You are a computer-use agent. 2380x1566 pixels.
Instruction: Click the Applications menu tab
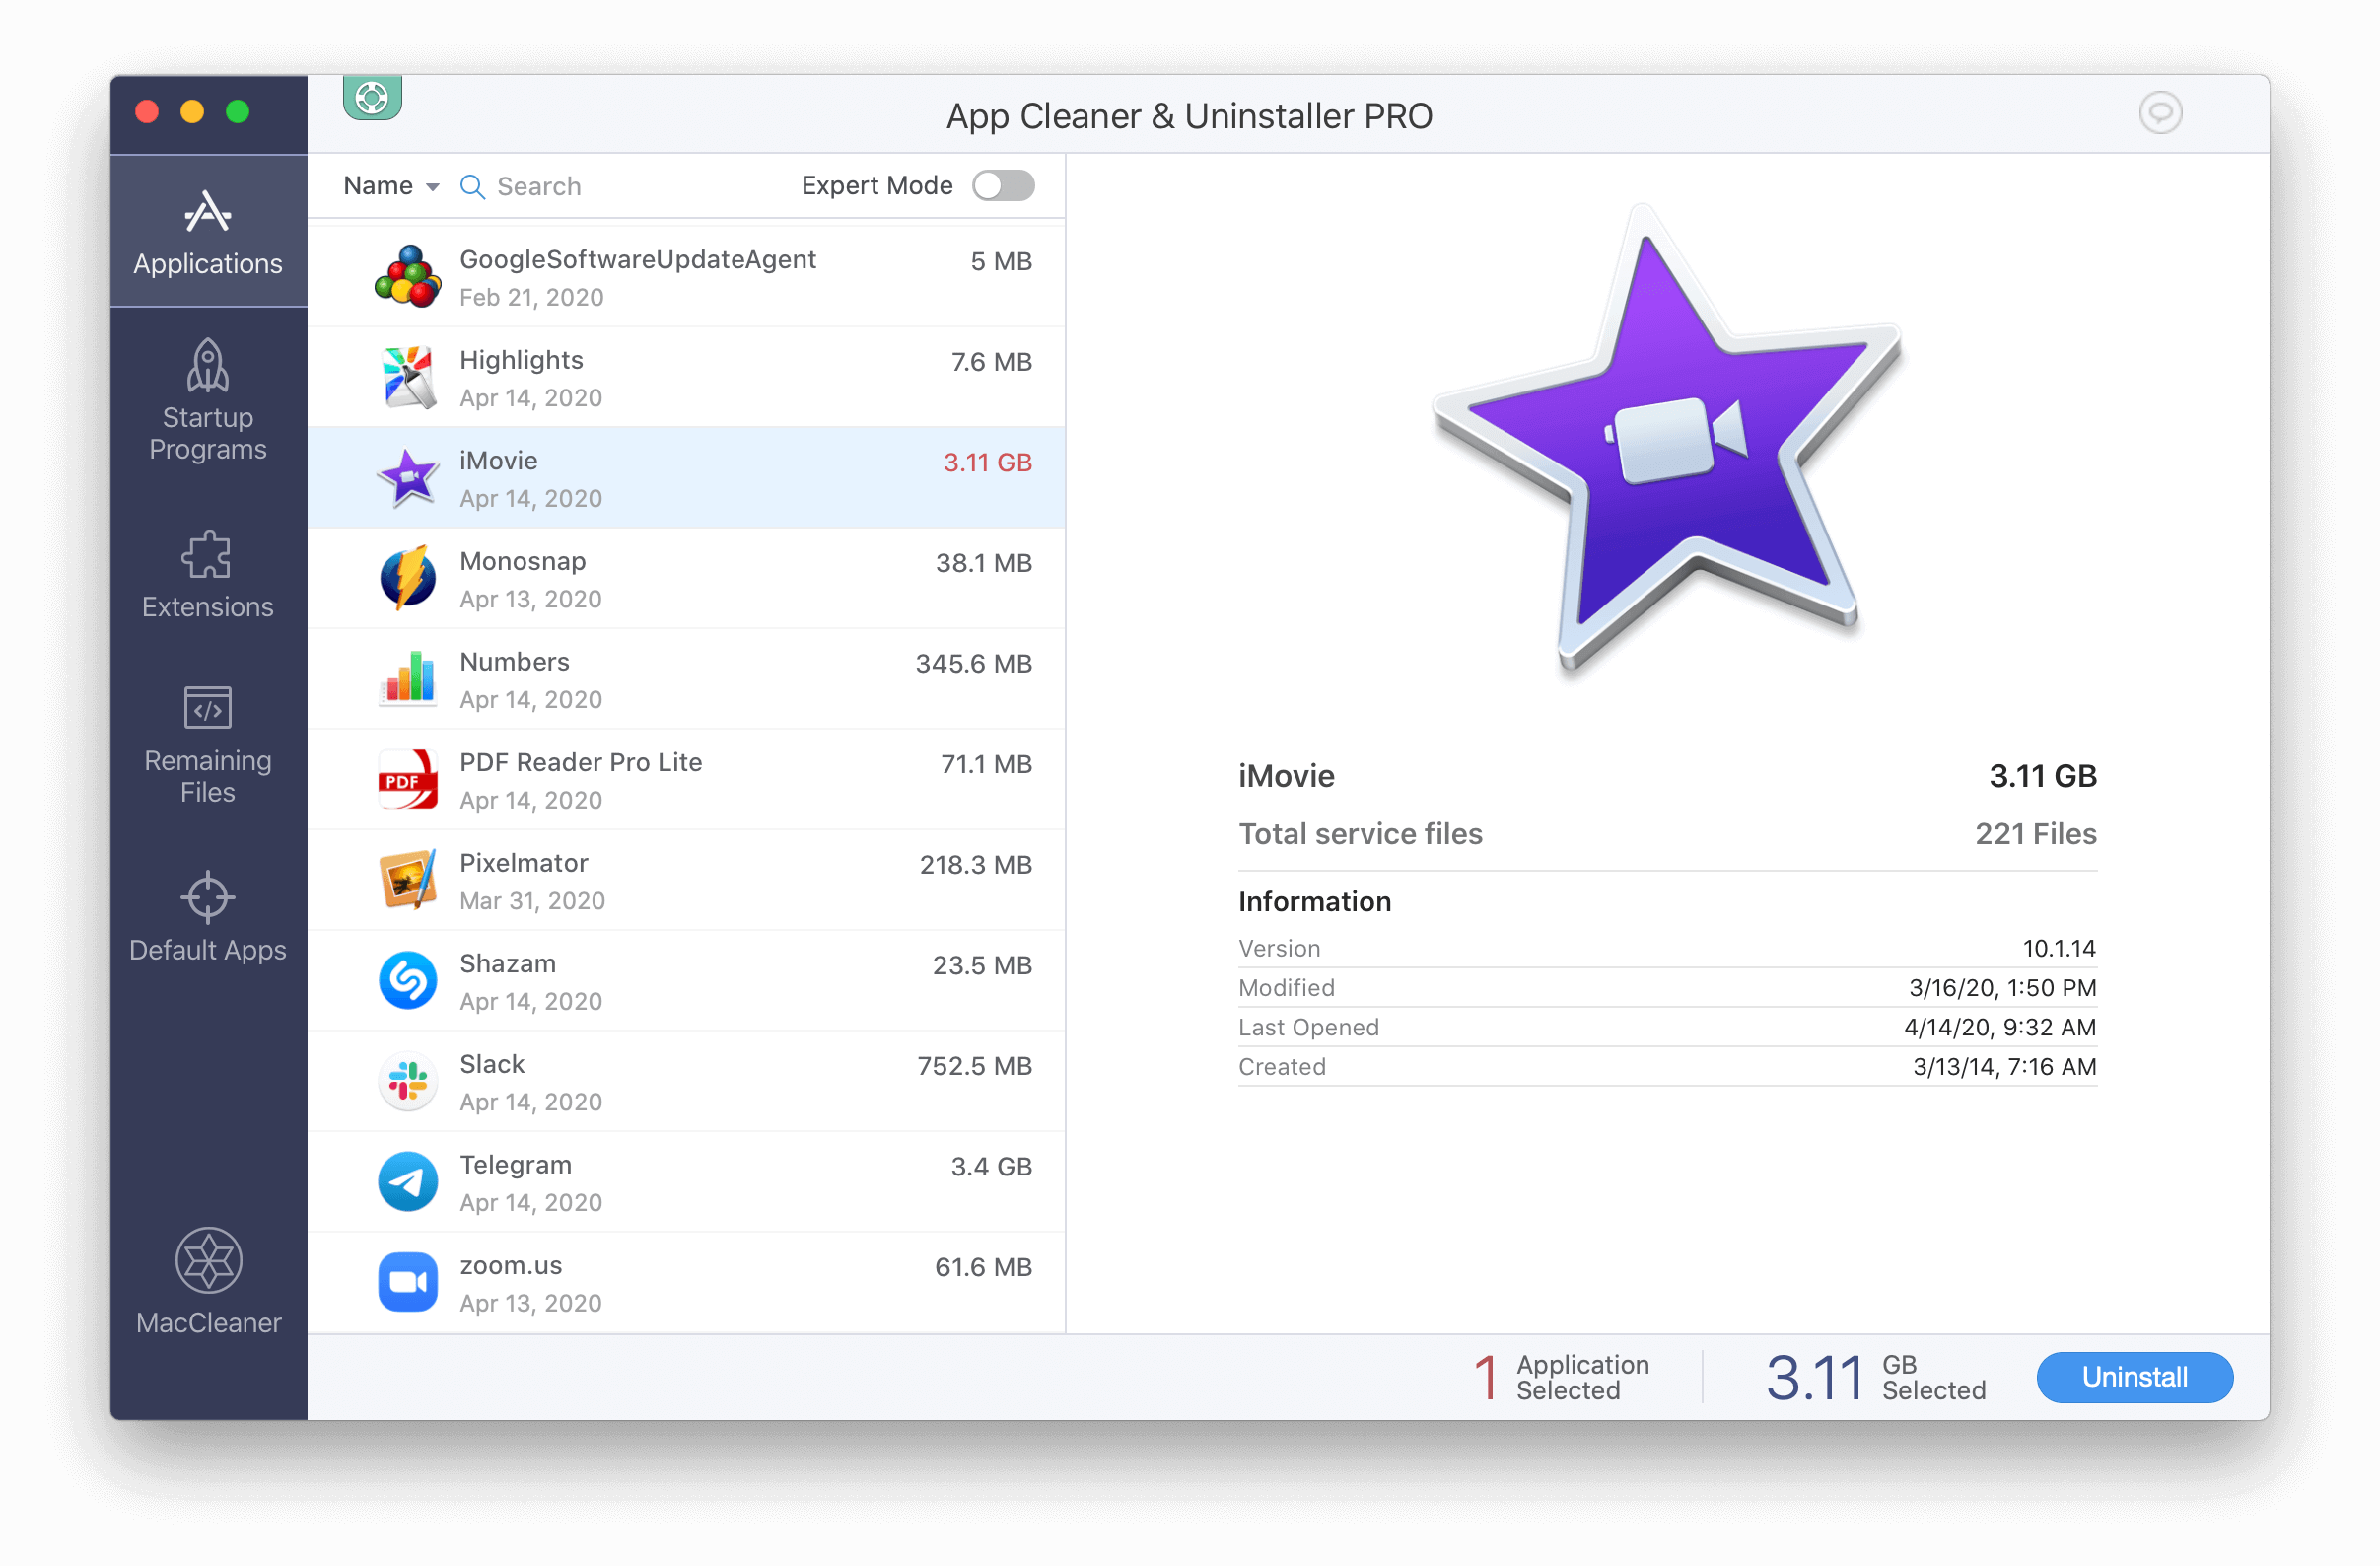click(x=206, y=227)
